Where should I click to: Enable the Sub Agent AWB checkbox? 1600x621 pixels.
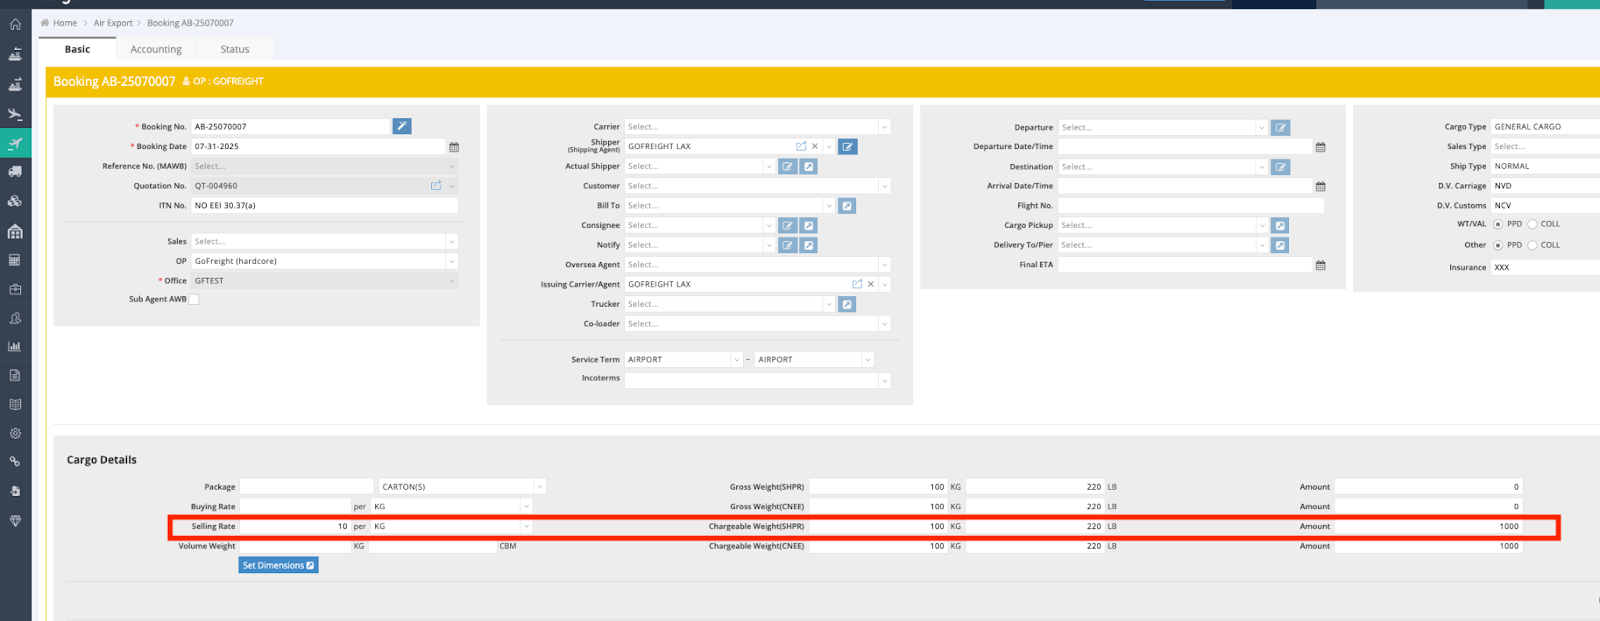194,299
